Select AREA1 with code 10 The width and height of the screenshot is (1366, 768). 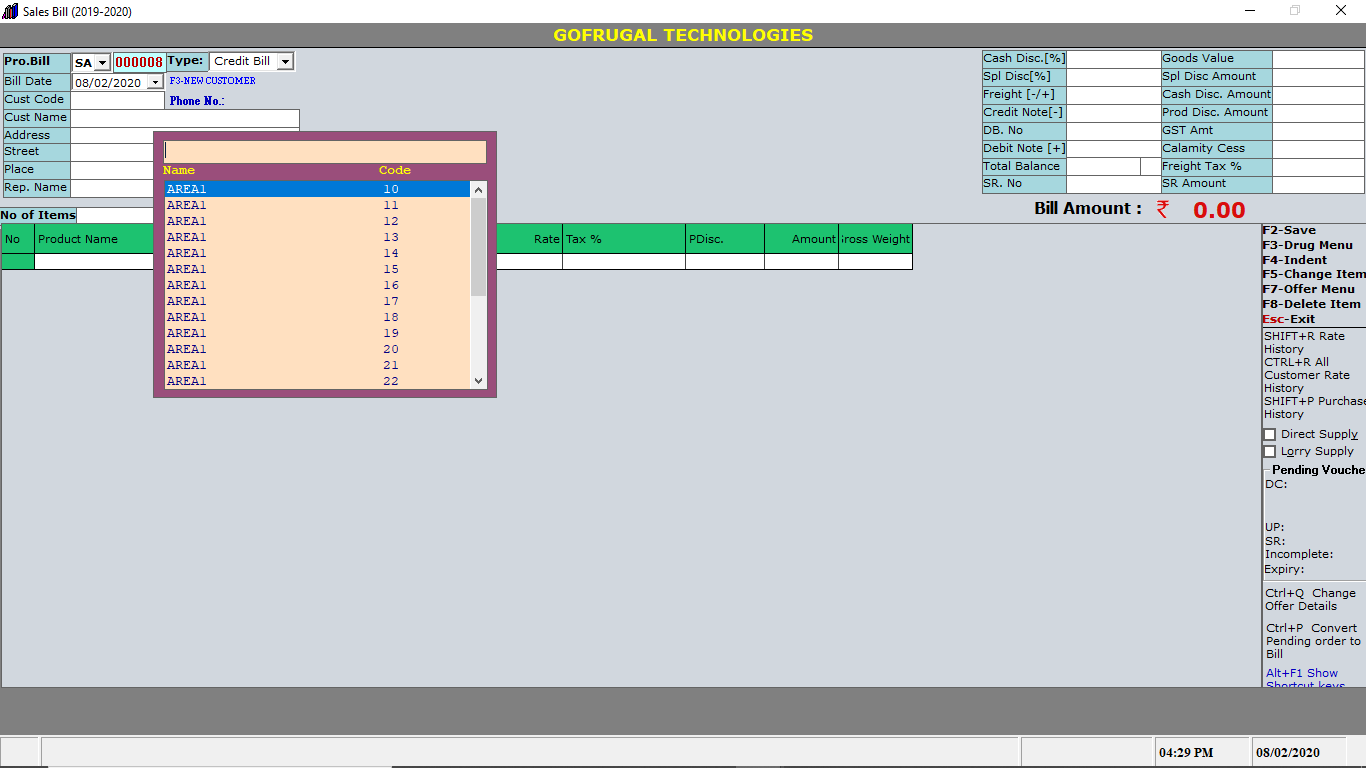point(317,189)
